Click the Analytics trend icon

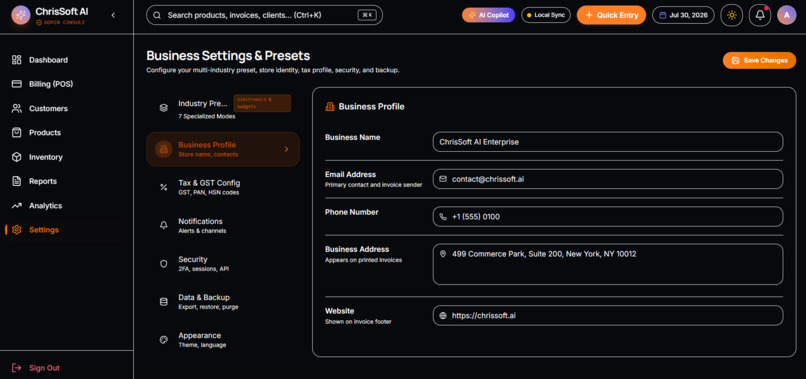coord(16,206)
